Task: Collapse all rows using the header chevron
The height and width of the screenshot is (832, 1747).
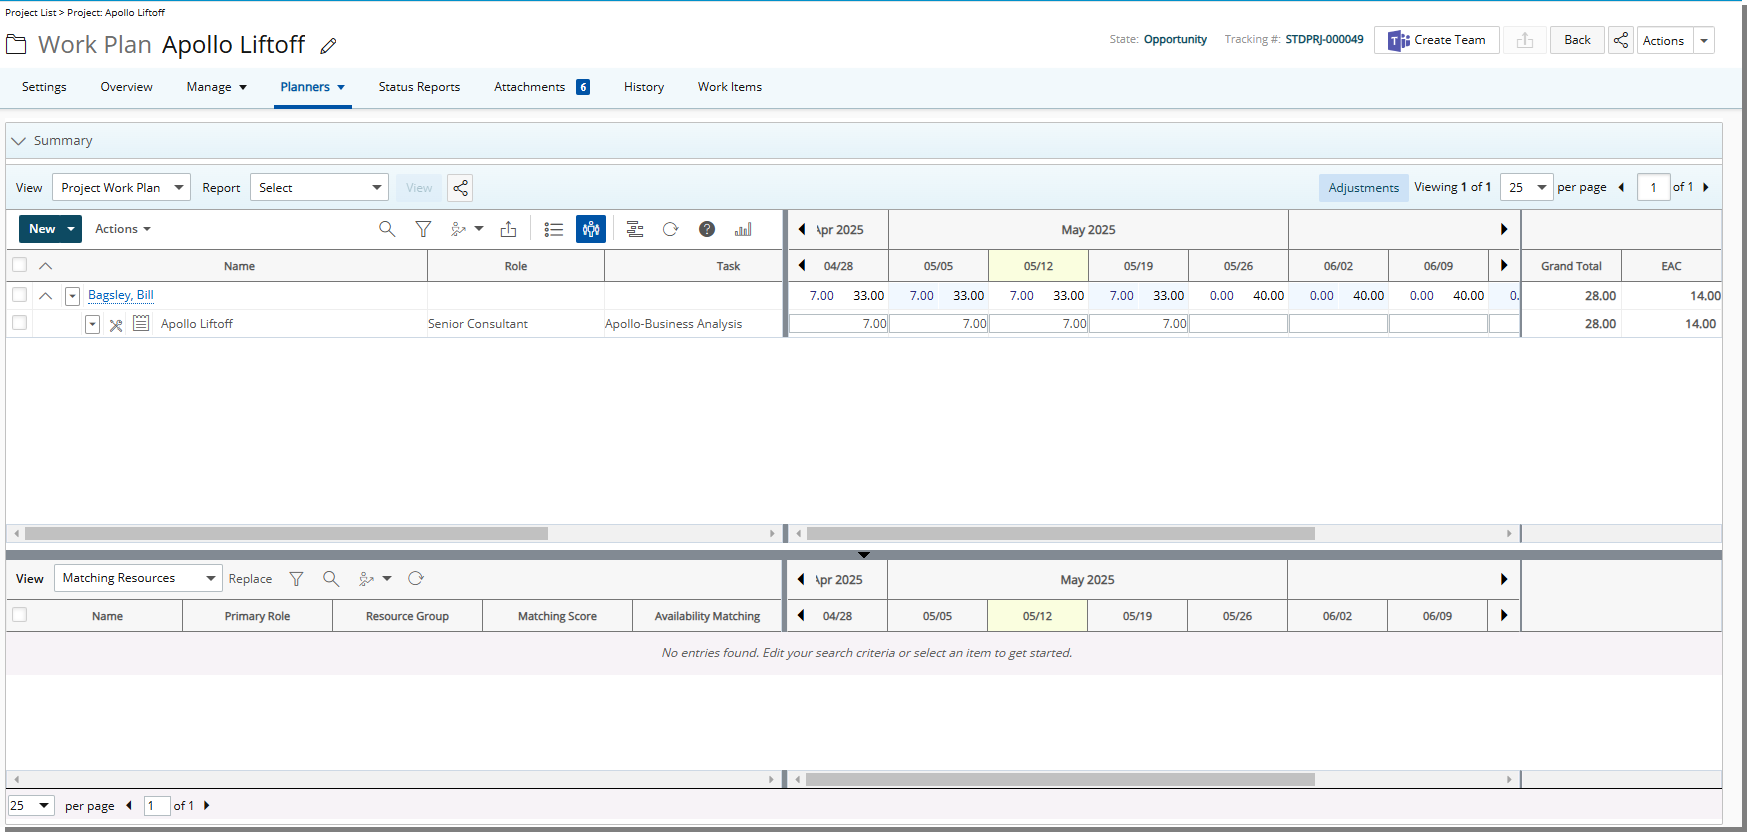Action: [x=45, y=266]
